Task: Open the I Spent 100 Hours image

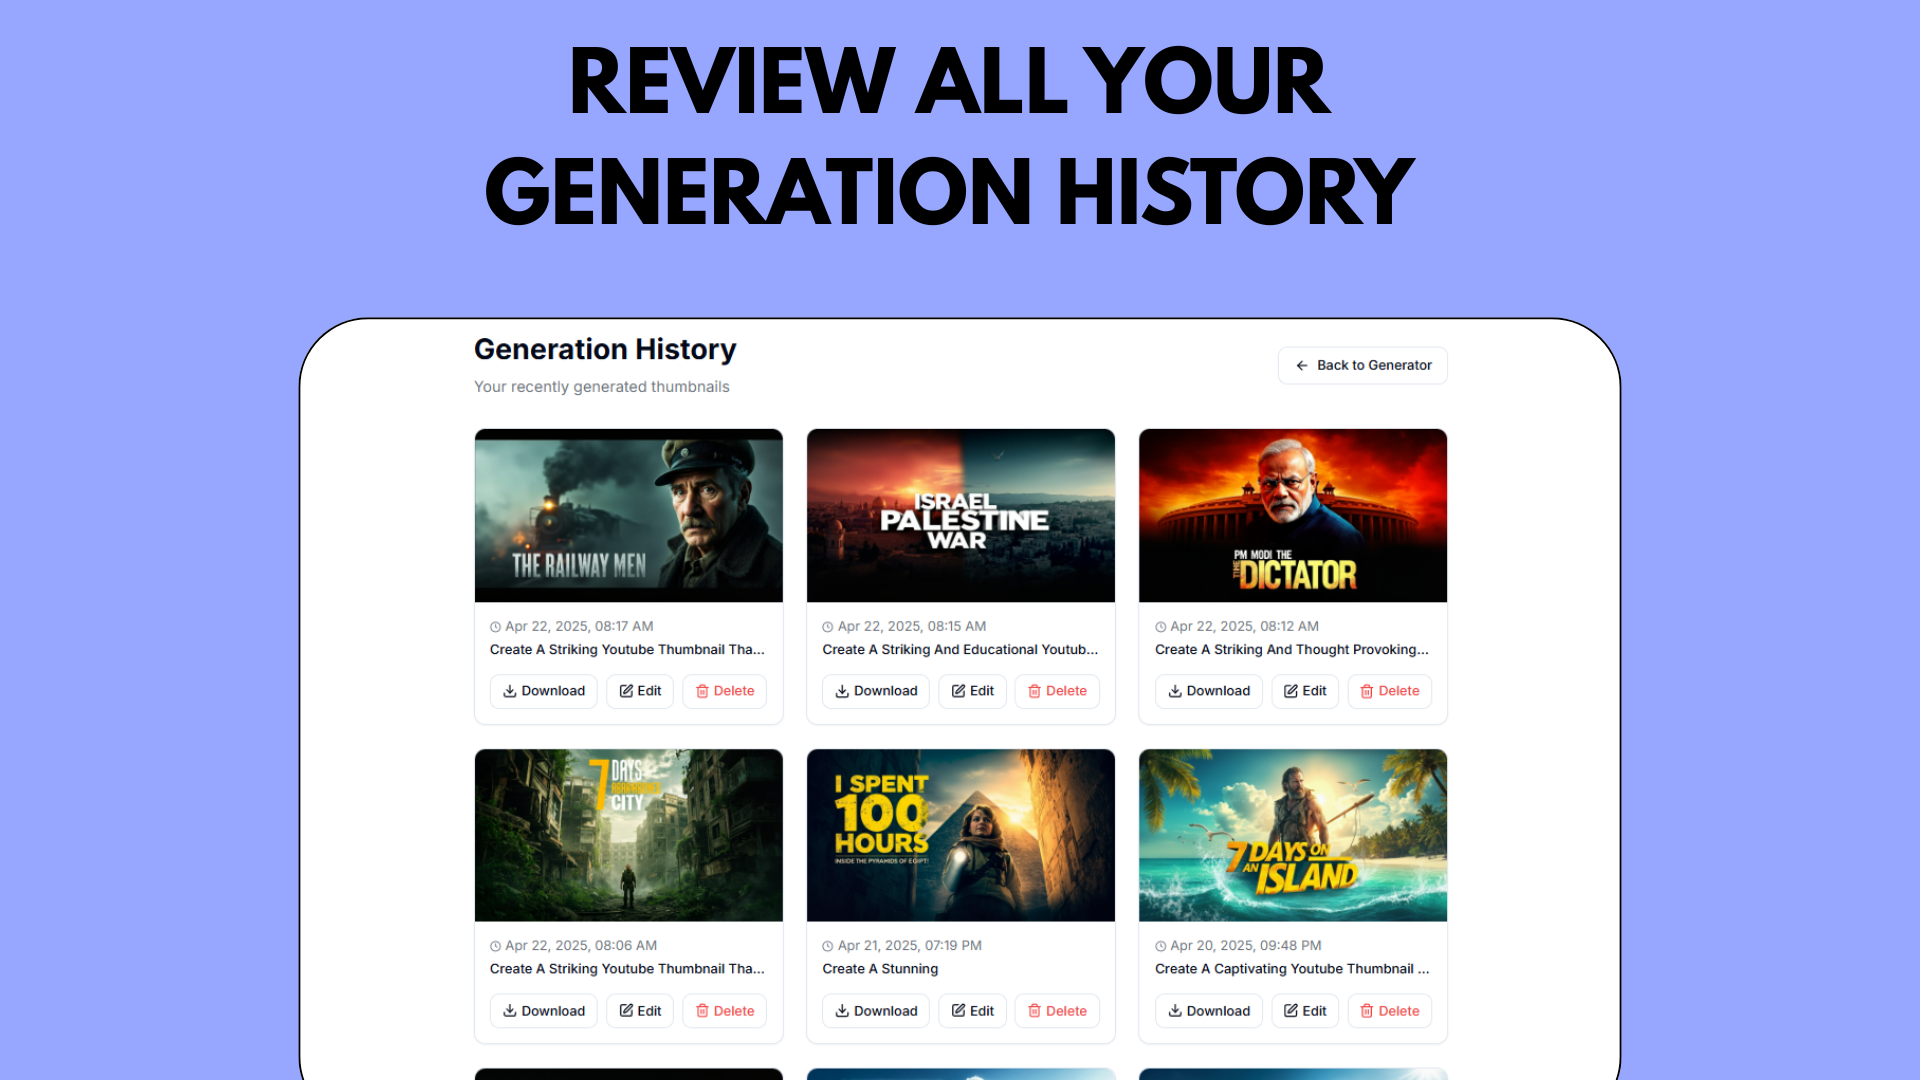Action: pos(961,835)
